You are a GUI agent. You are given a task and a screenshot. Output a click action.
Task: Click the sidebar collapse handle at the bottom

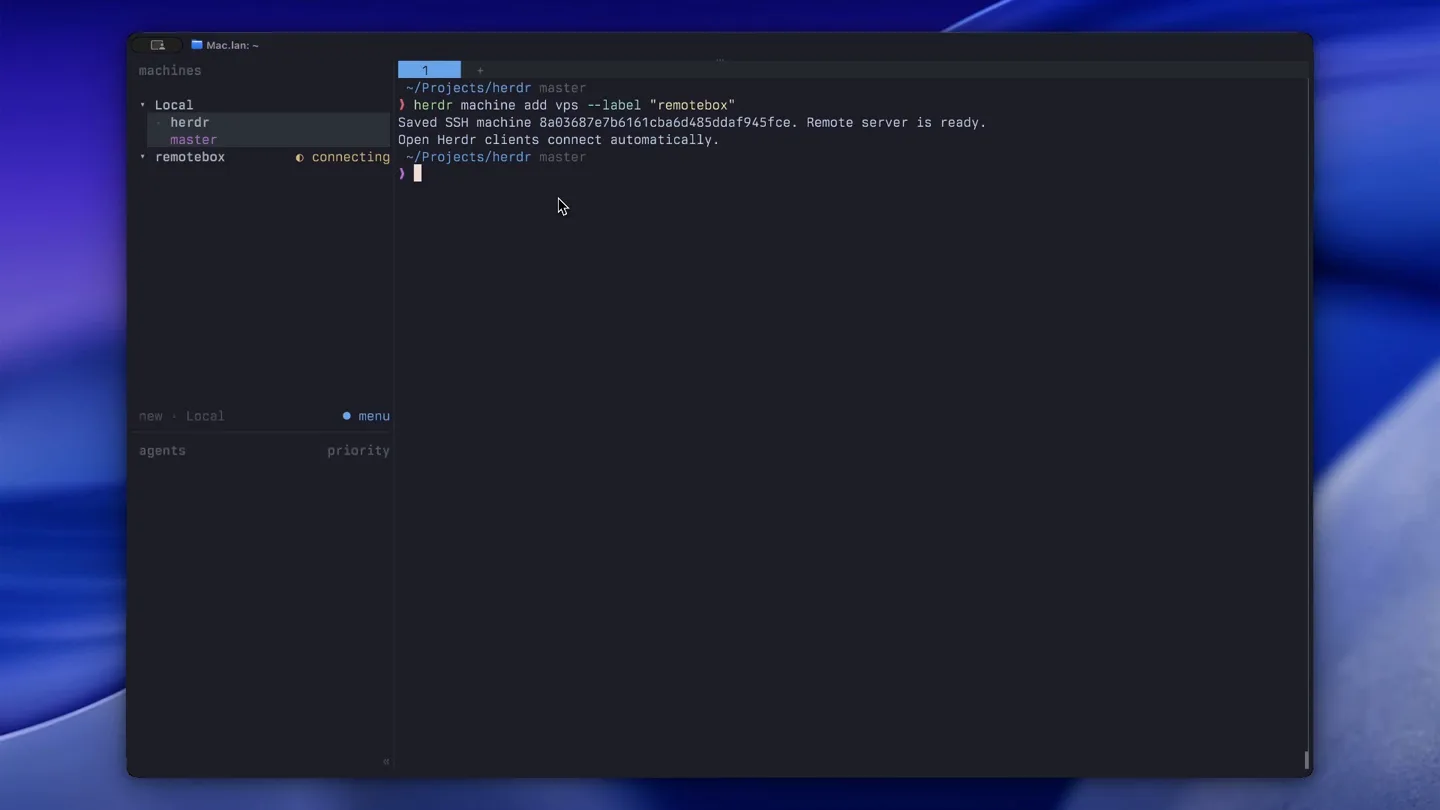[386, 762]
